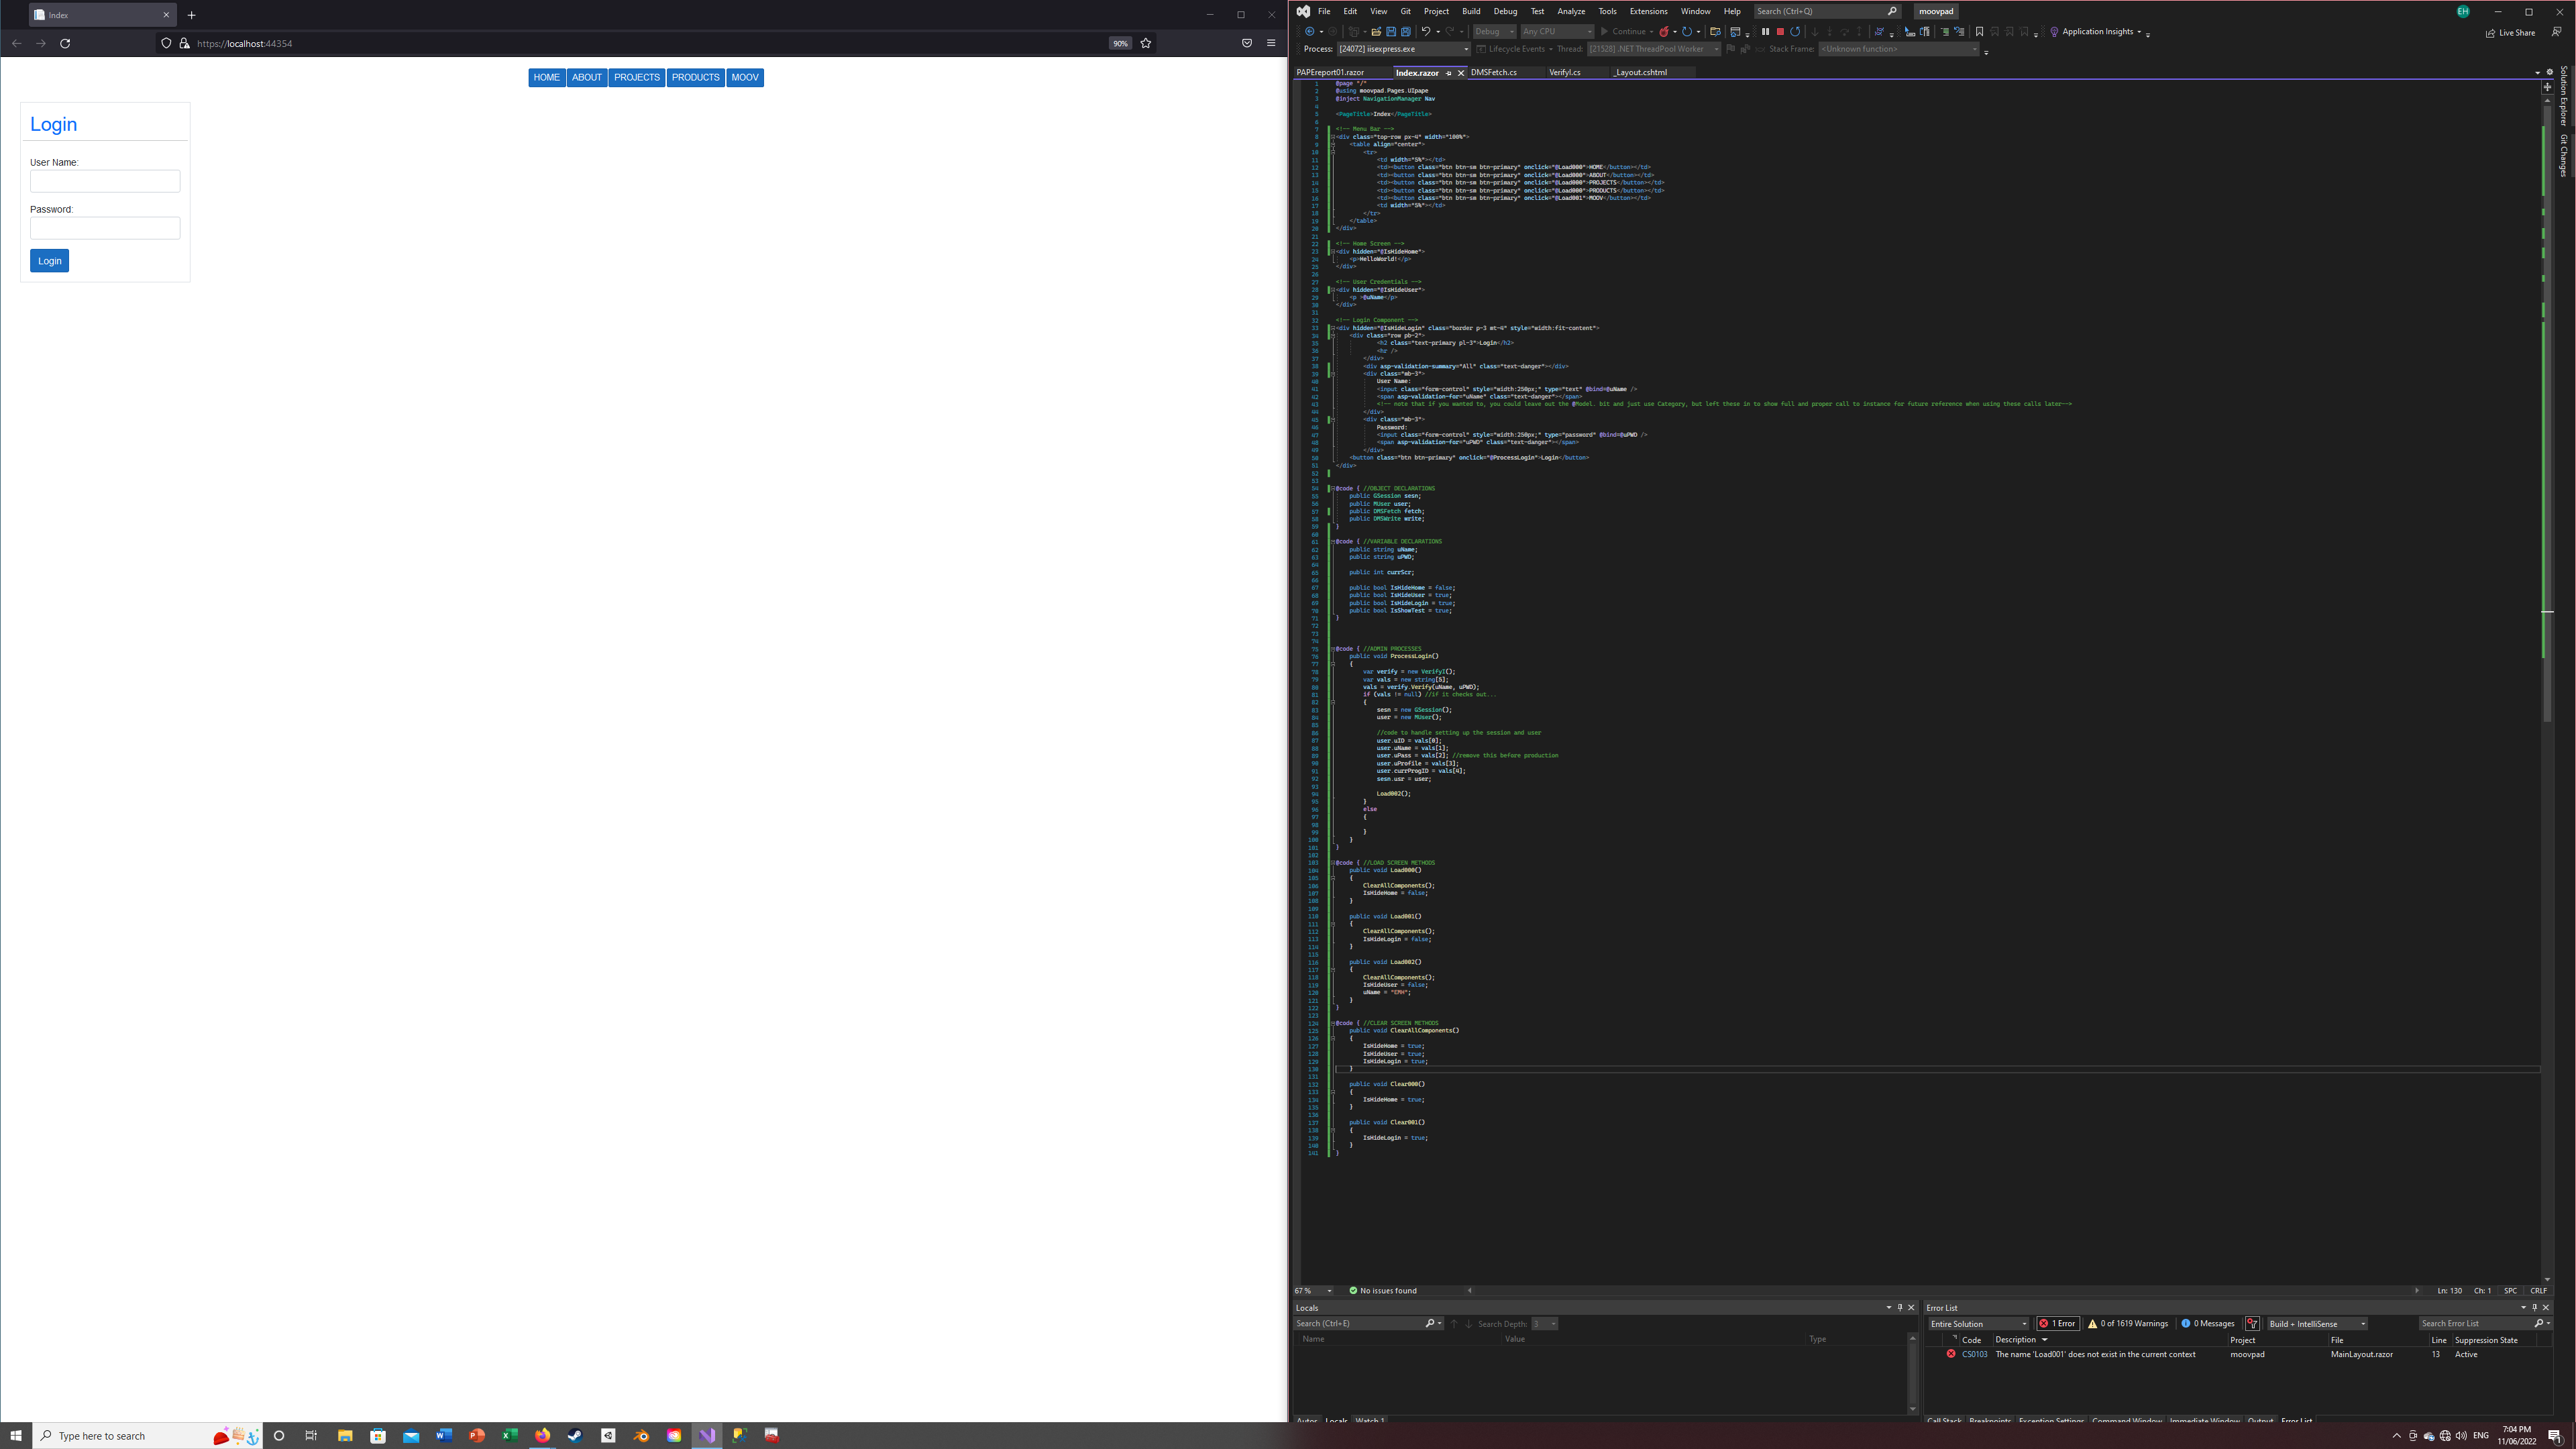Click the HOME nav button on web page
This screenshot has height=1449, width=2576.
(x=546, y=77)
